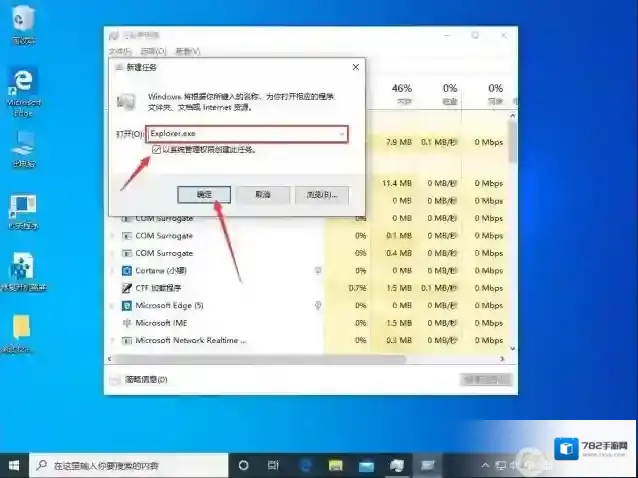Click the Explorer.exe open field
638x478 pixels.
point(247,134)
